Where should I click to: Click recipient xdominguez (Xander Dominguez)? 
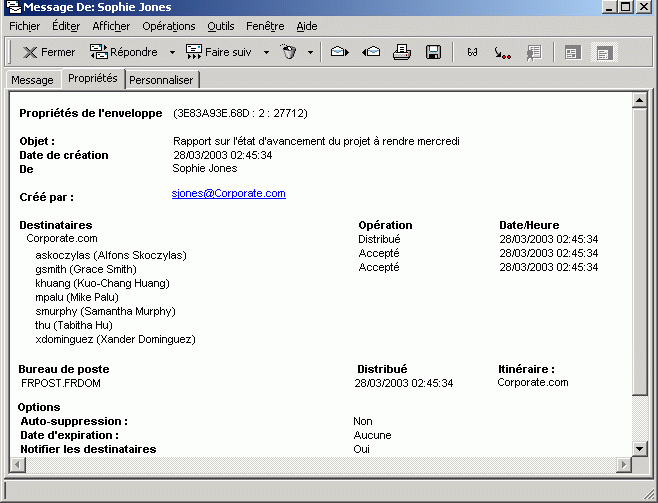pos(115,339)
